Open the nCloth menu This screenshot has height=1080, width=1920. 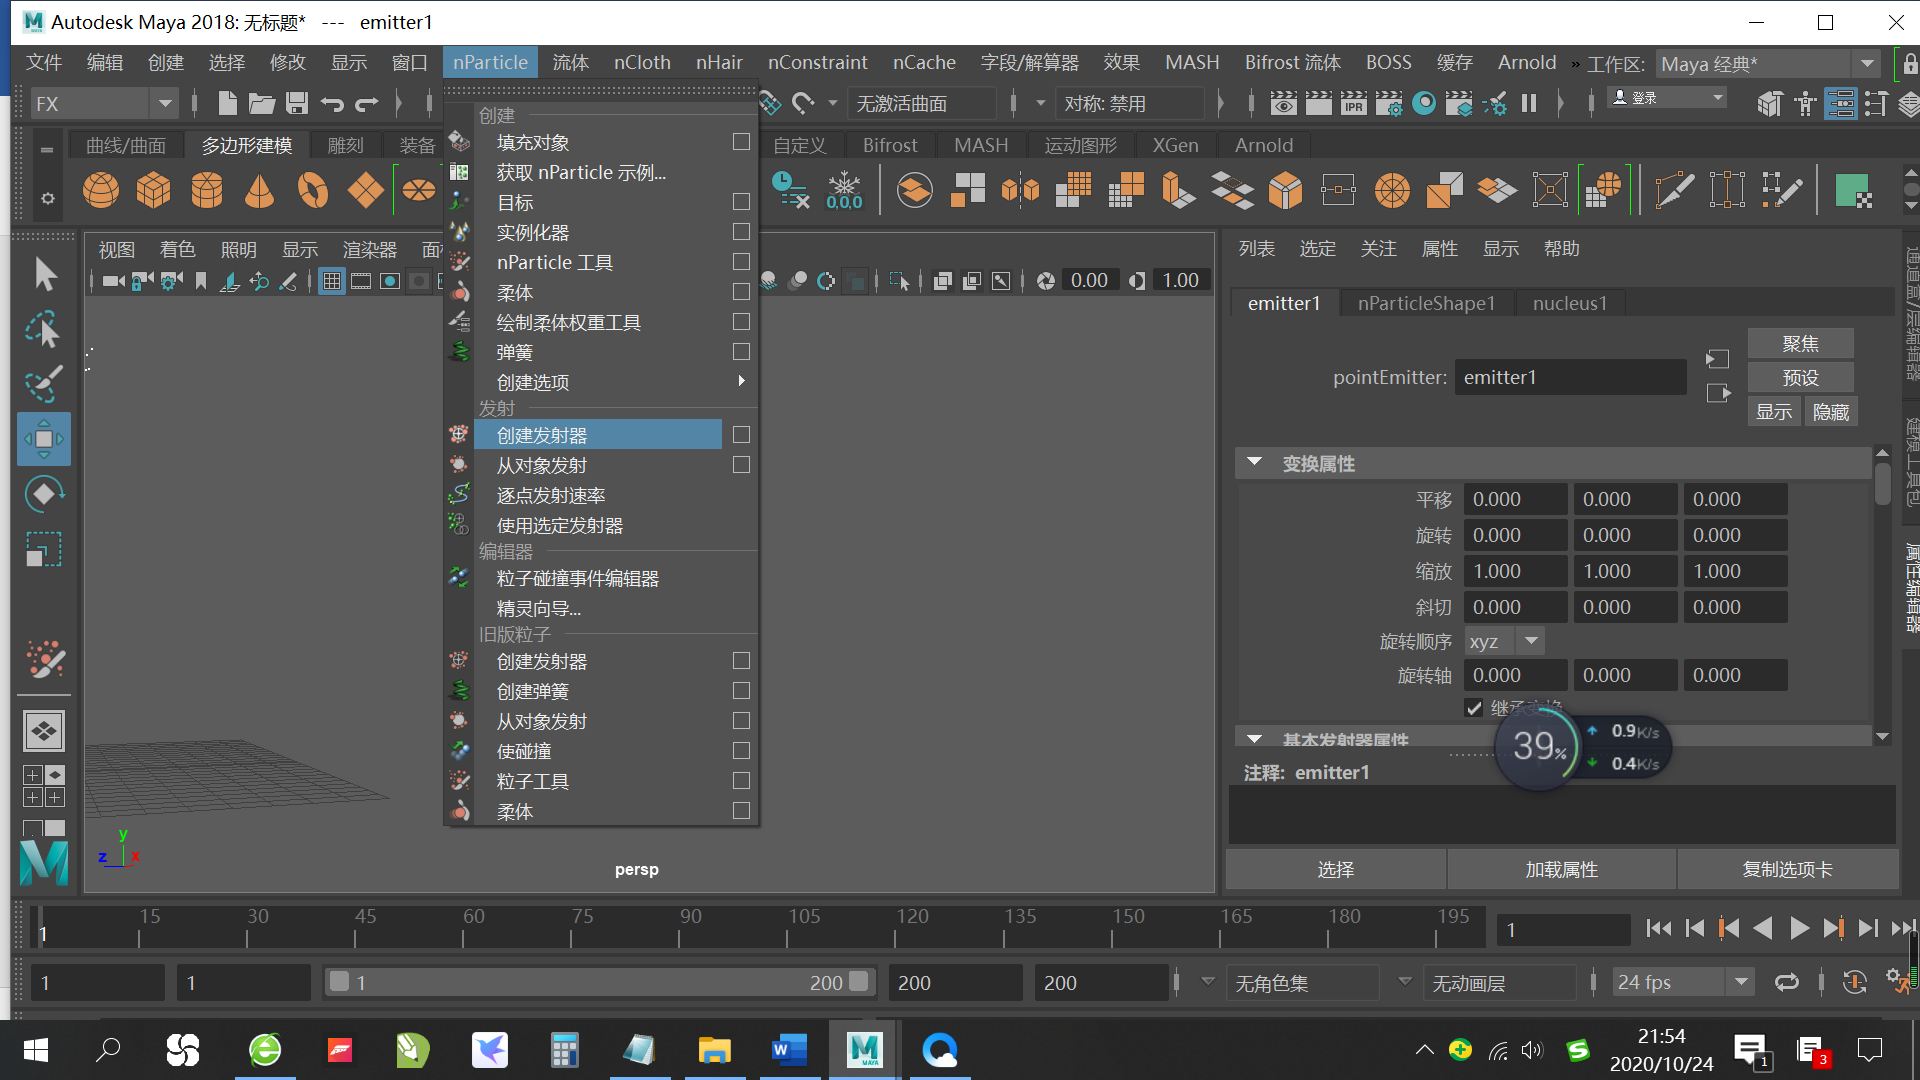pyautogui.click(x=642, y=62)
